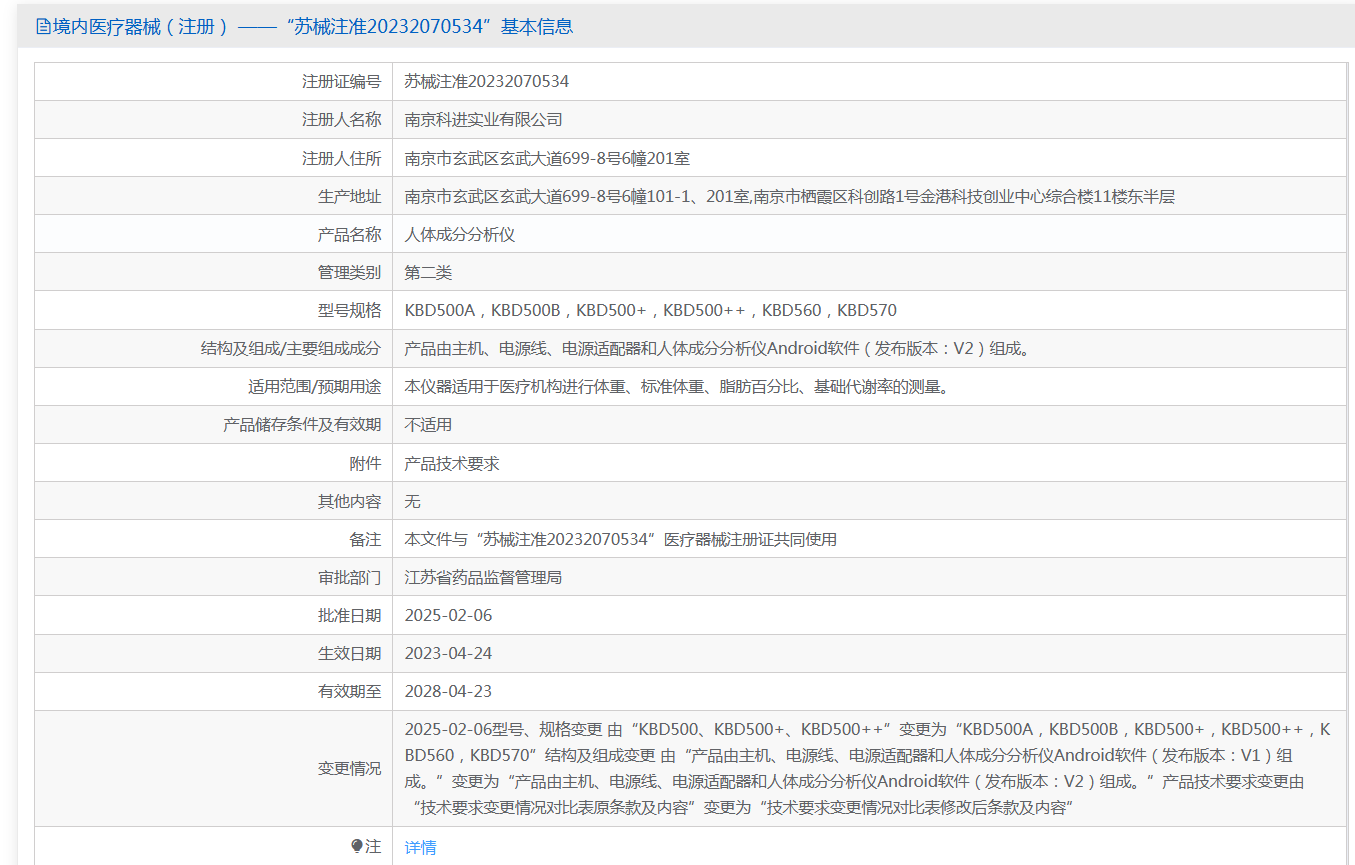
Task: Click the 有效期至 label
Action: 350,691
